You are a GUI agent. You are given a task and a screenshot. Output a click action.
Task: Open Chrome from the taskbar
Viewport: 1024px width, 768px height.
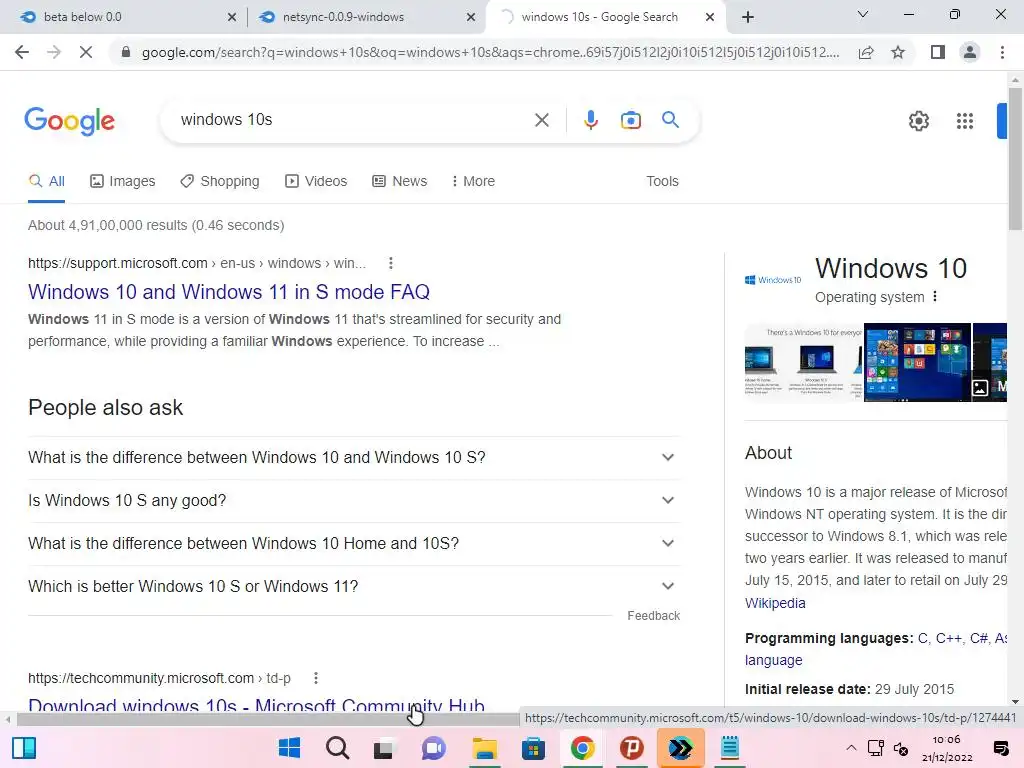click(x=582, y=748)
